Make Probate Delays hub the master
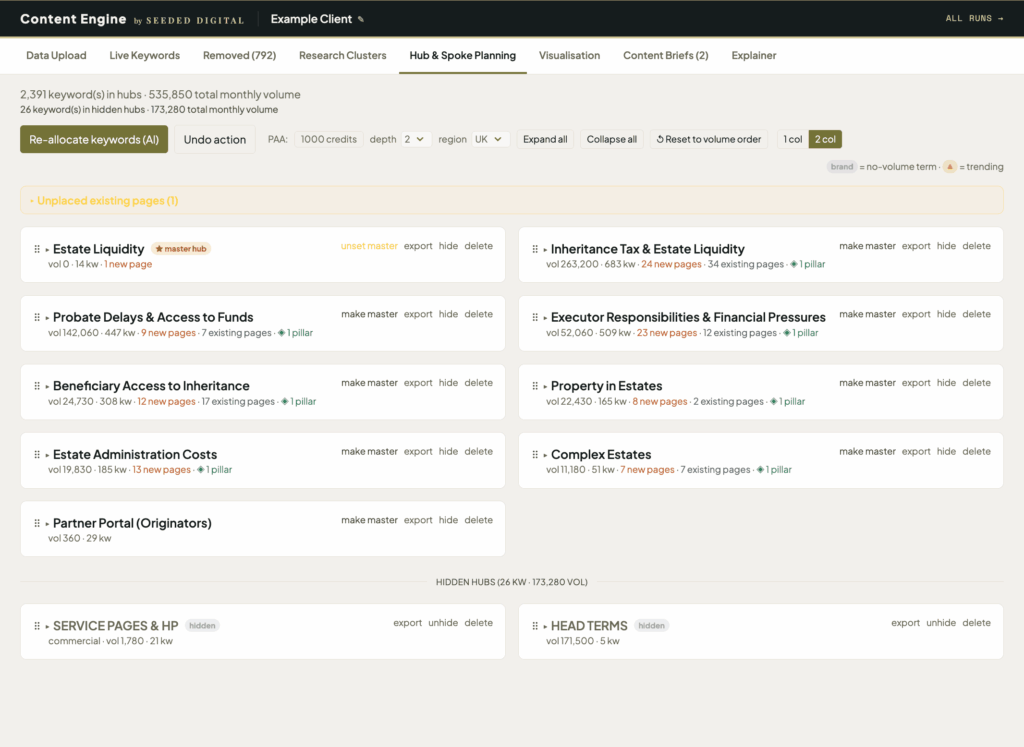1024x747 pixels. pyautogui.click(x=369, y=315)
